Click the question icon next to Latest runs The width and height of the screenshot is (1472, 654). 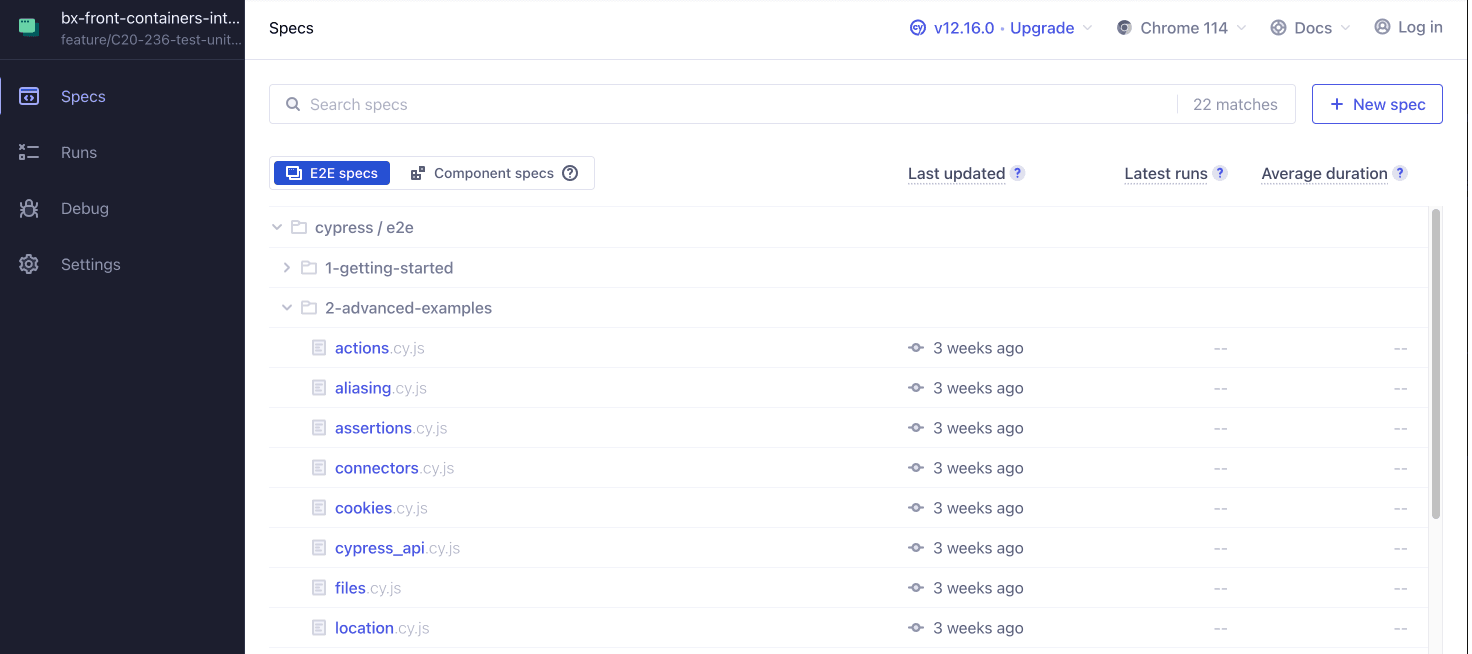coord(1220,173)
